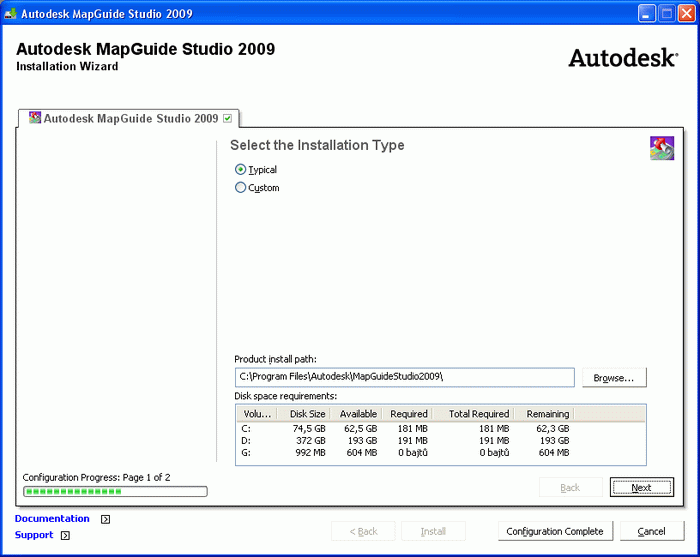This screenshot has width=700, height=557.
Task: Click the green checkmark on product tab
Action: (228, 118)
